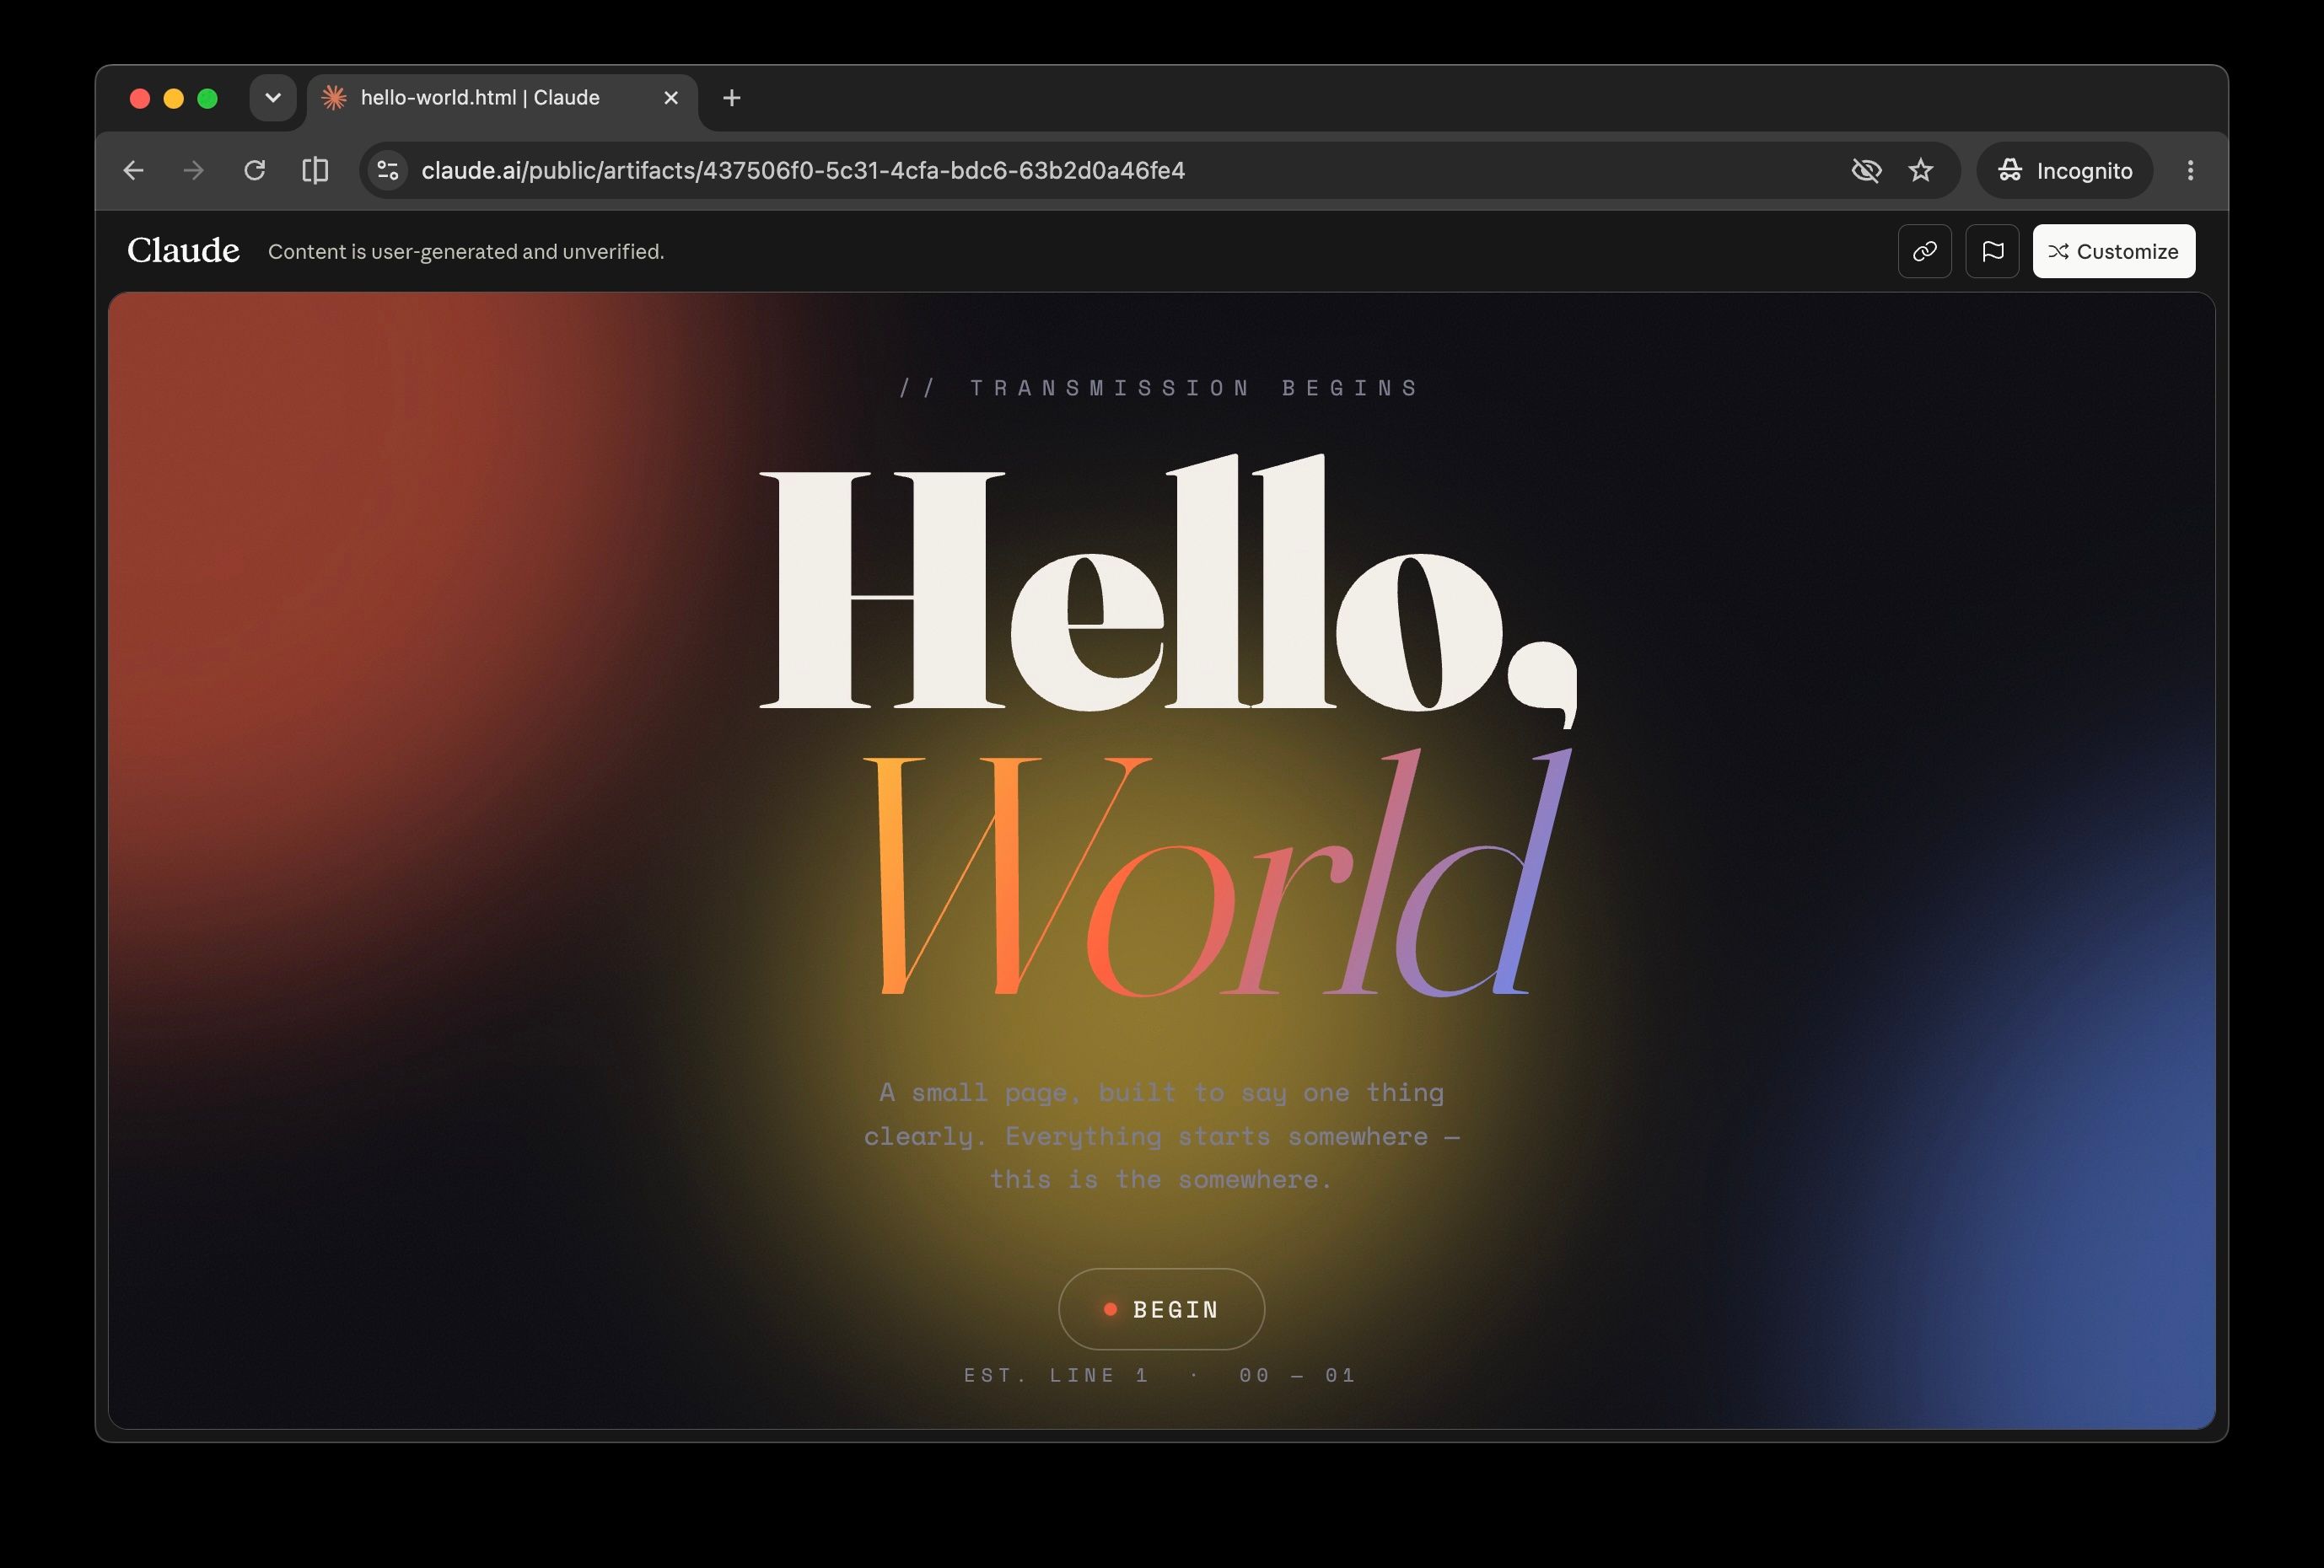Open a new tab with the plus button
Viewport: 2324px width, 1568px height.
(x=731, y=98)
